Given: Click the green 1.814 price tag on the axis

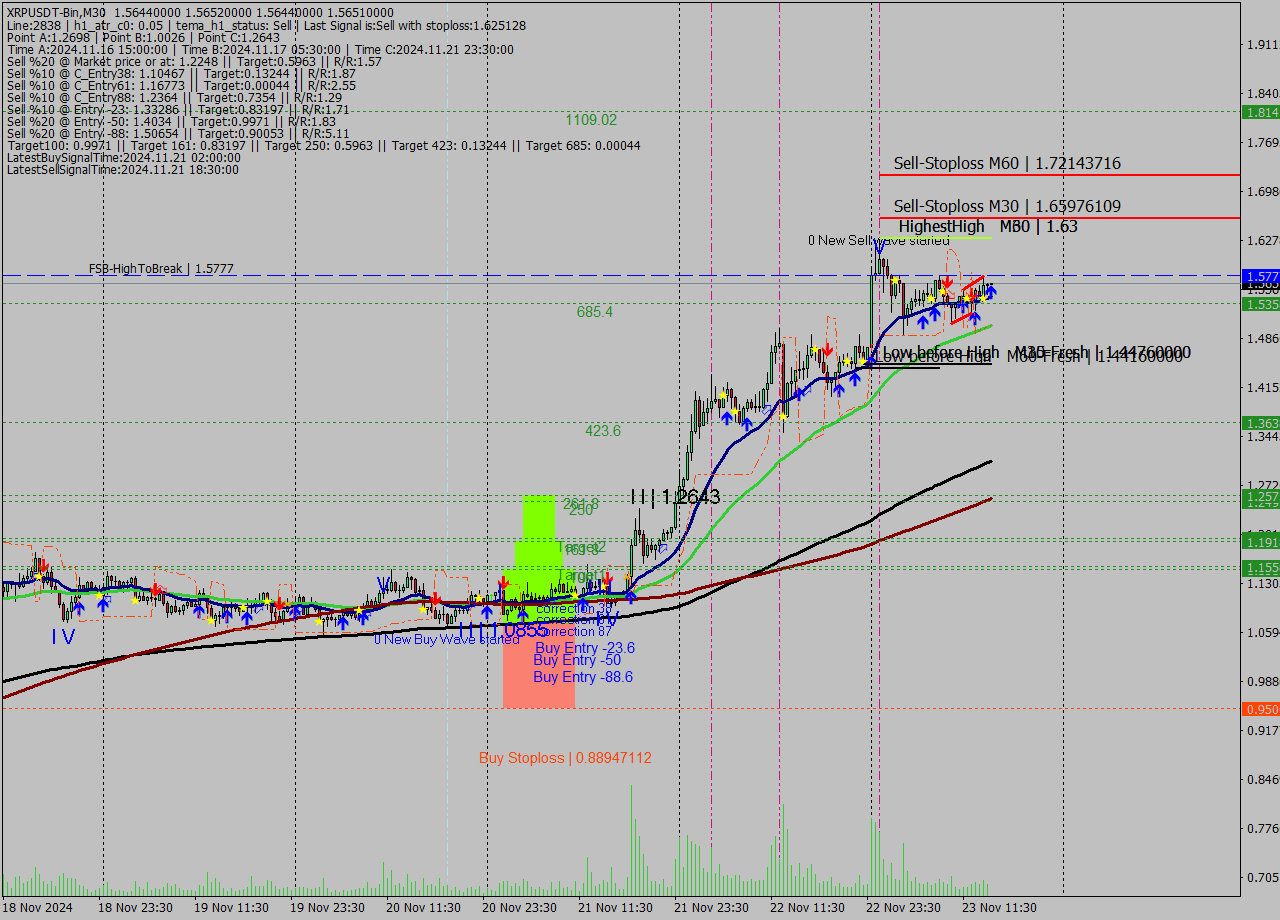Looking at the screenshot, I should 1261,112.
